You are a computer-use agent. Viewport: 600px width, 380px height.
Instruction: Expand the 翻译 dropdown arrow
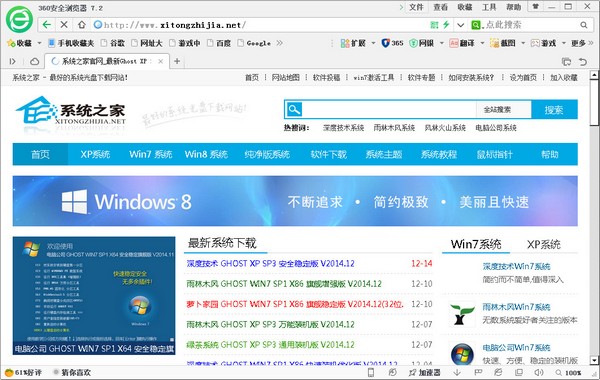click(482, 43)
